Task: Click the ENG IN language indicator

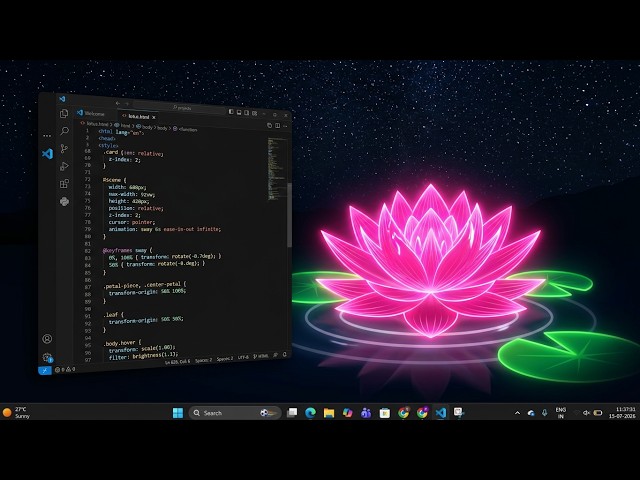Action: pyautogui.click(x=561, y=413)
